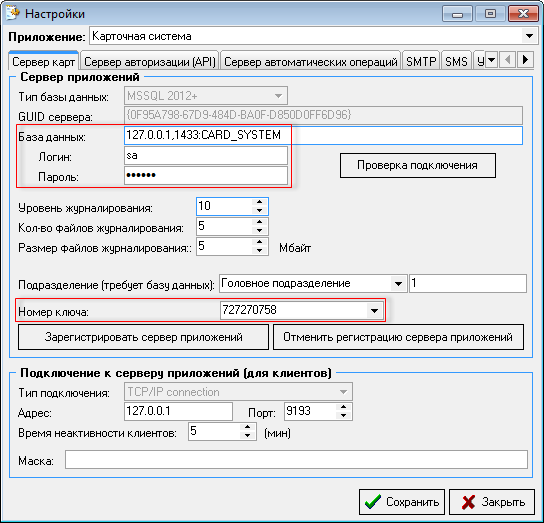Click the Пароль password field
This screenshot has height=523, width=544.
point(206,176)
